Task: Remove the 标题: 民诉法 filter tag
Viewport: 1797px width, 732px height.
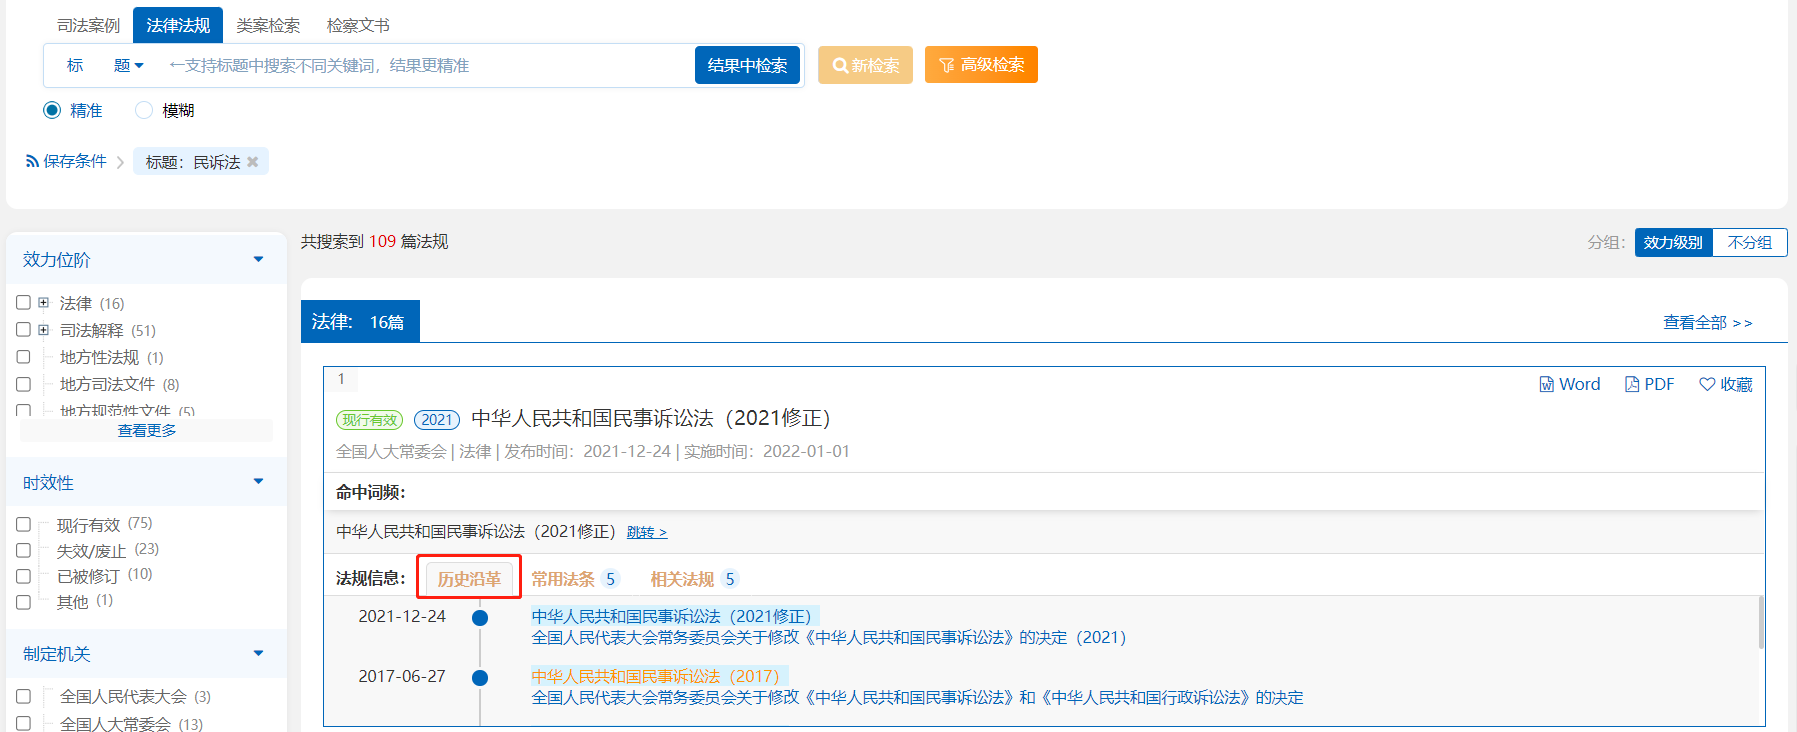Action: (253, 162)
